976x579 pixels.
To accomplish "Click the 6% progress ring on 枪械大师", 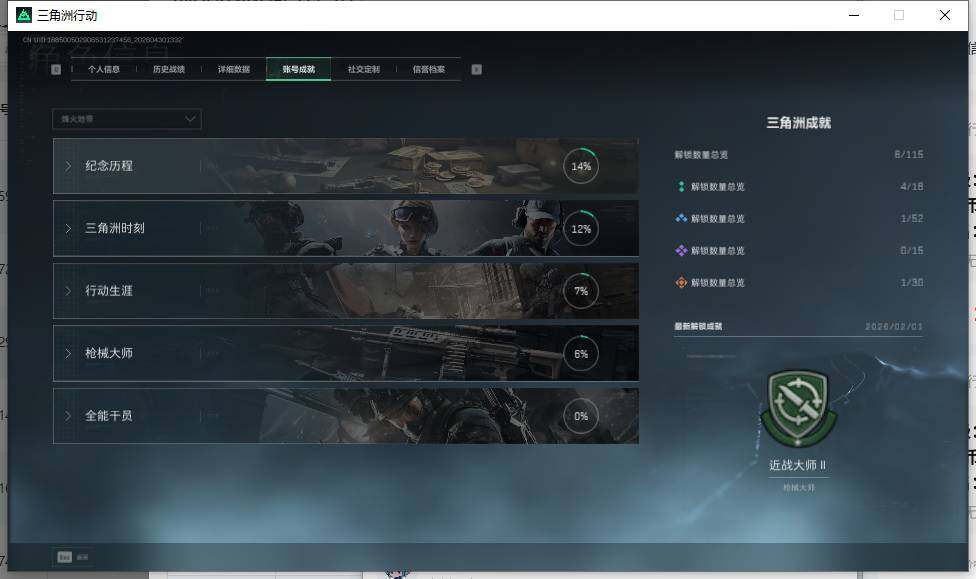I will (x=581, y=353).
